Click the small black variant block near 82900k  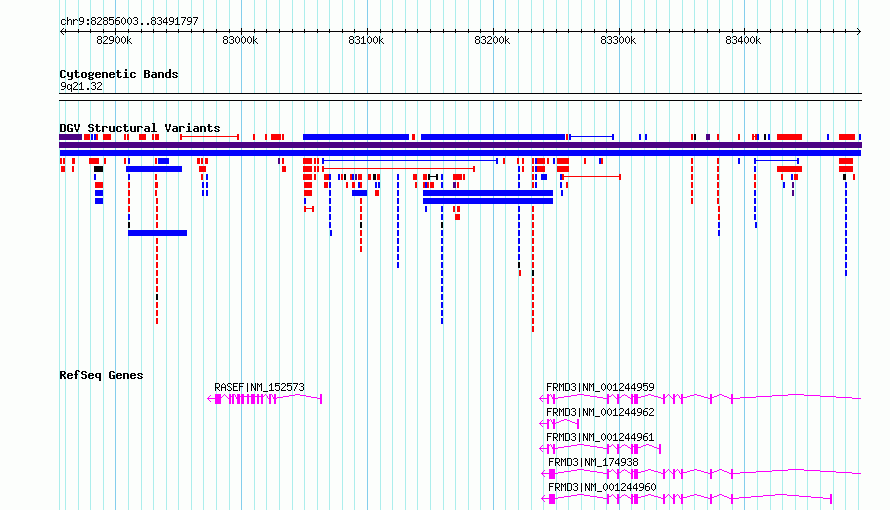99,169
